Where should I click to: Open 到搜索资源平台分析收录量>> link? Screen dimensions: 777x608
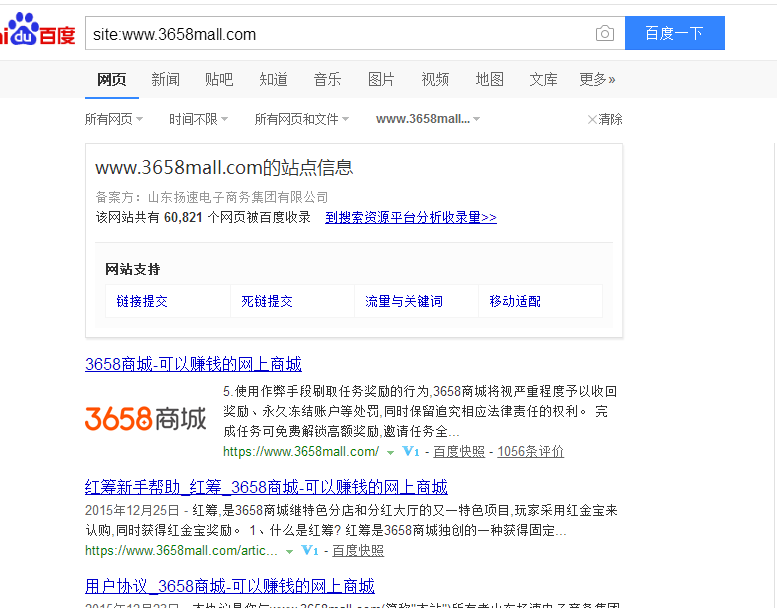pyautogui.click(x=411, y=218)
